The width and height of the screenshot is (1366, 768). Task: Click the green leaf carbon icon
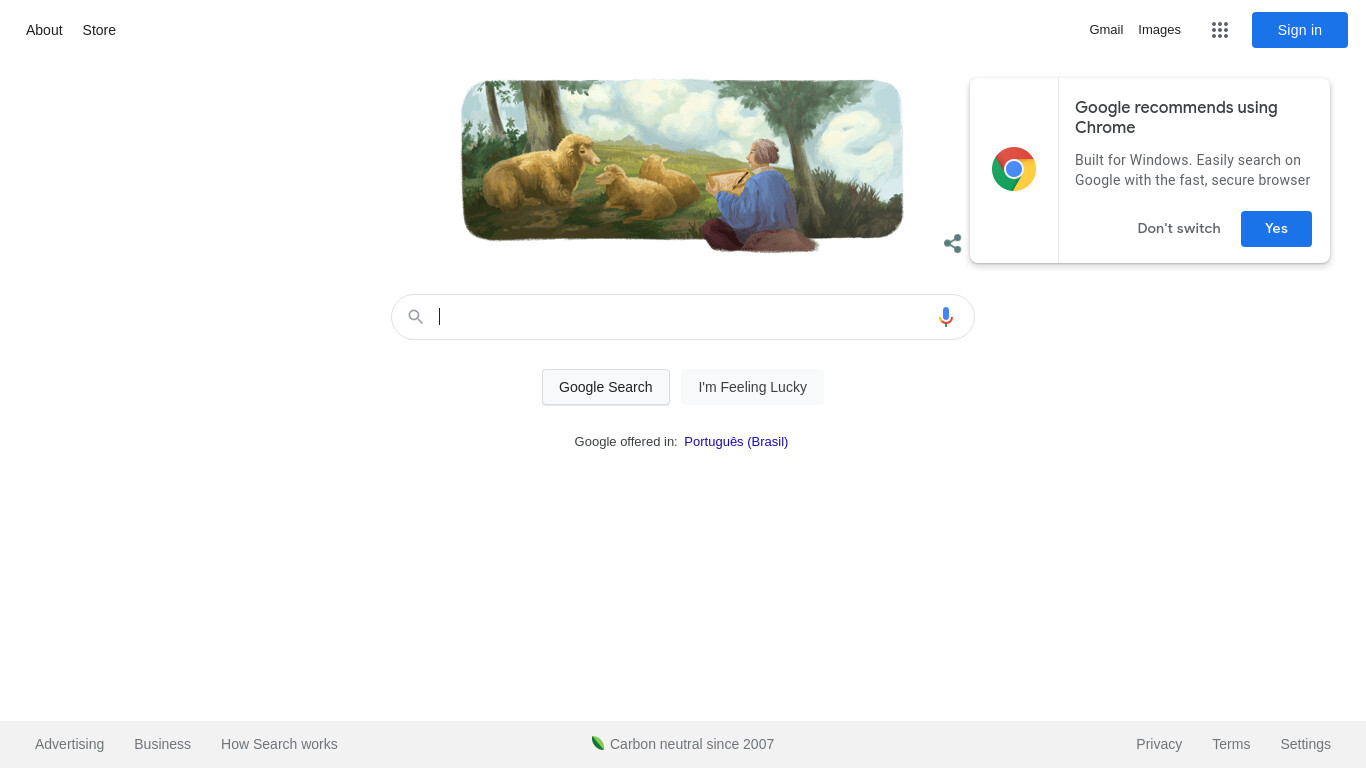(x=598, y=743)
